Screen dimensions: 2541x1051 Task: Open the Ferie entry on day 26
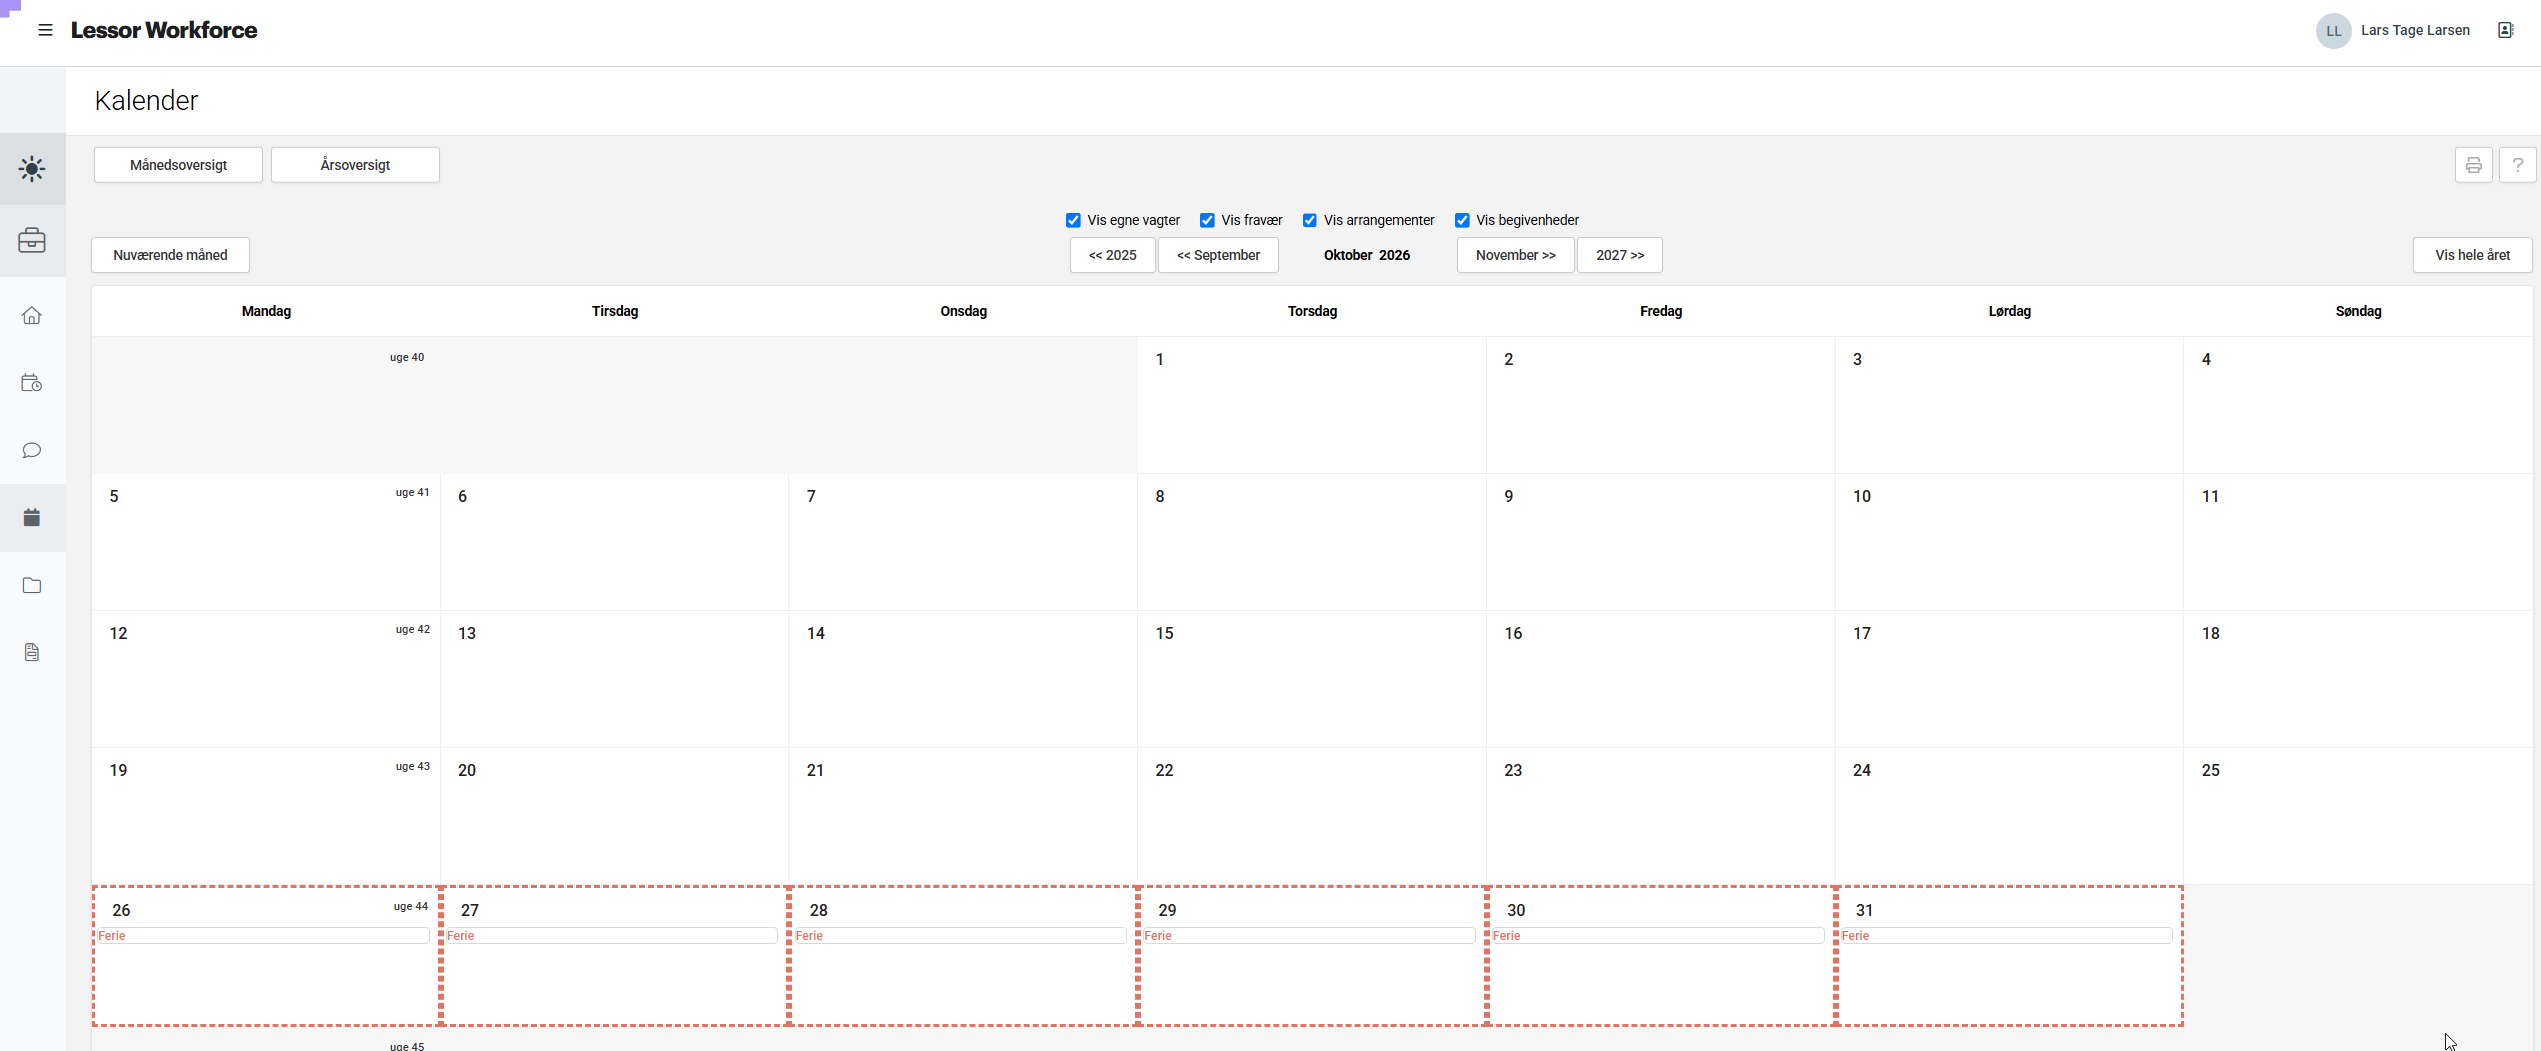(263, 936)
